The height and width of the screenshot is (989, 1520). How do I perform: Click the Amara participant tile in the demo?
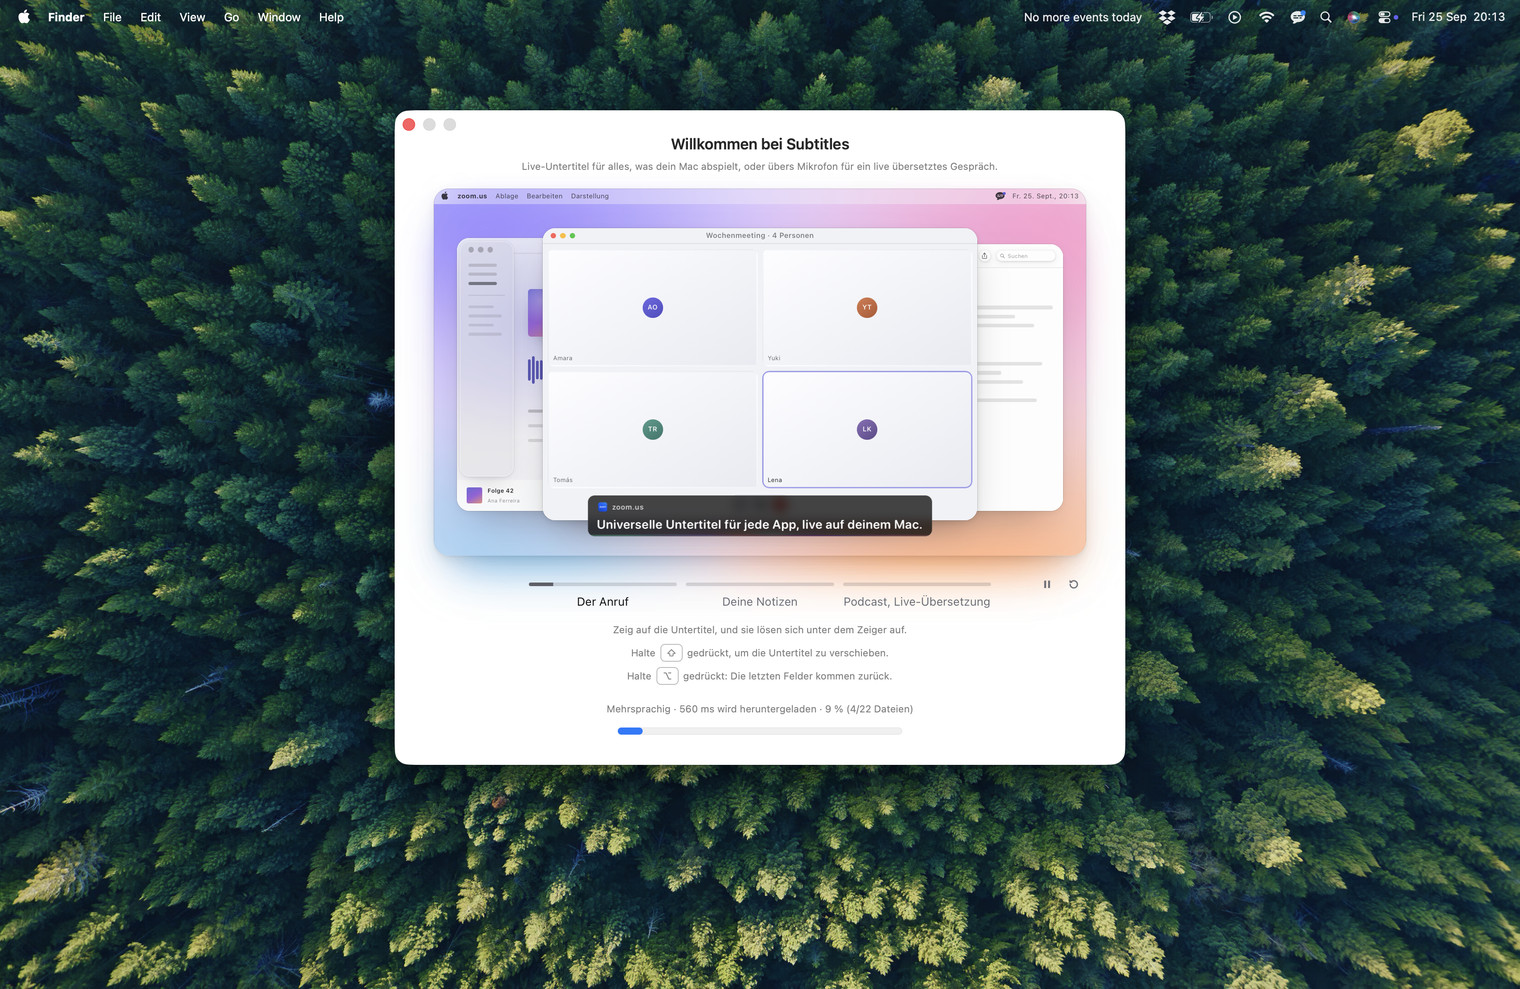[653, 307]
